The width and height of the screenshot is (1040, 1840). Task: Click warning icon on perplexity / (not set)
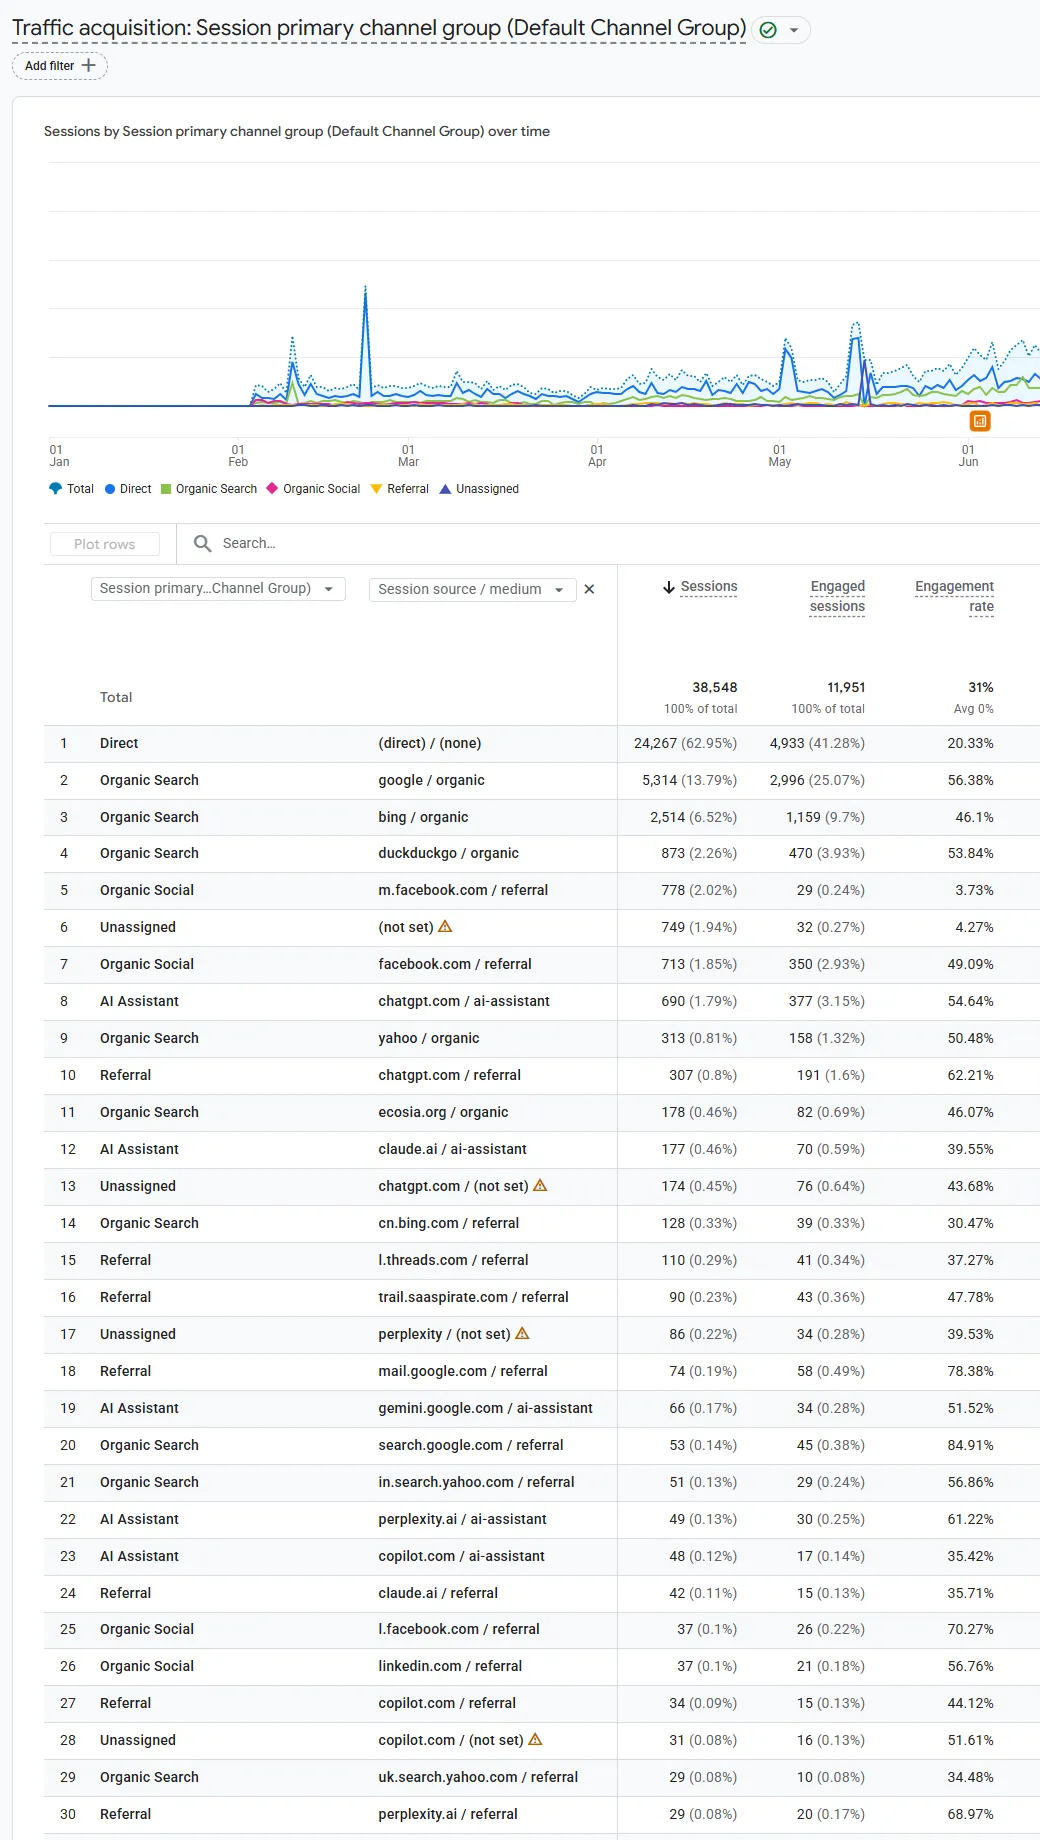tap(522, 1333)
